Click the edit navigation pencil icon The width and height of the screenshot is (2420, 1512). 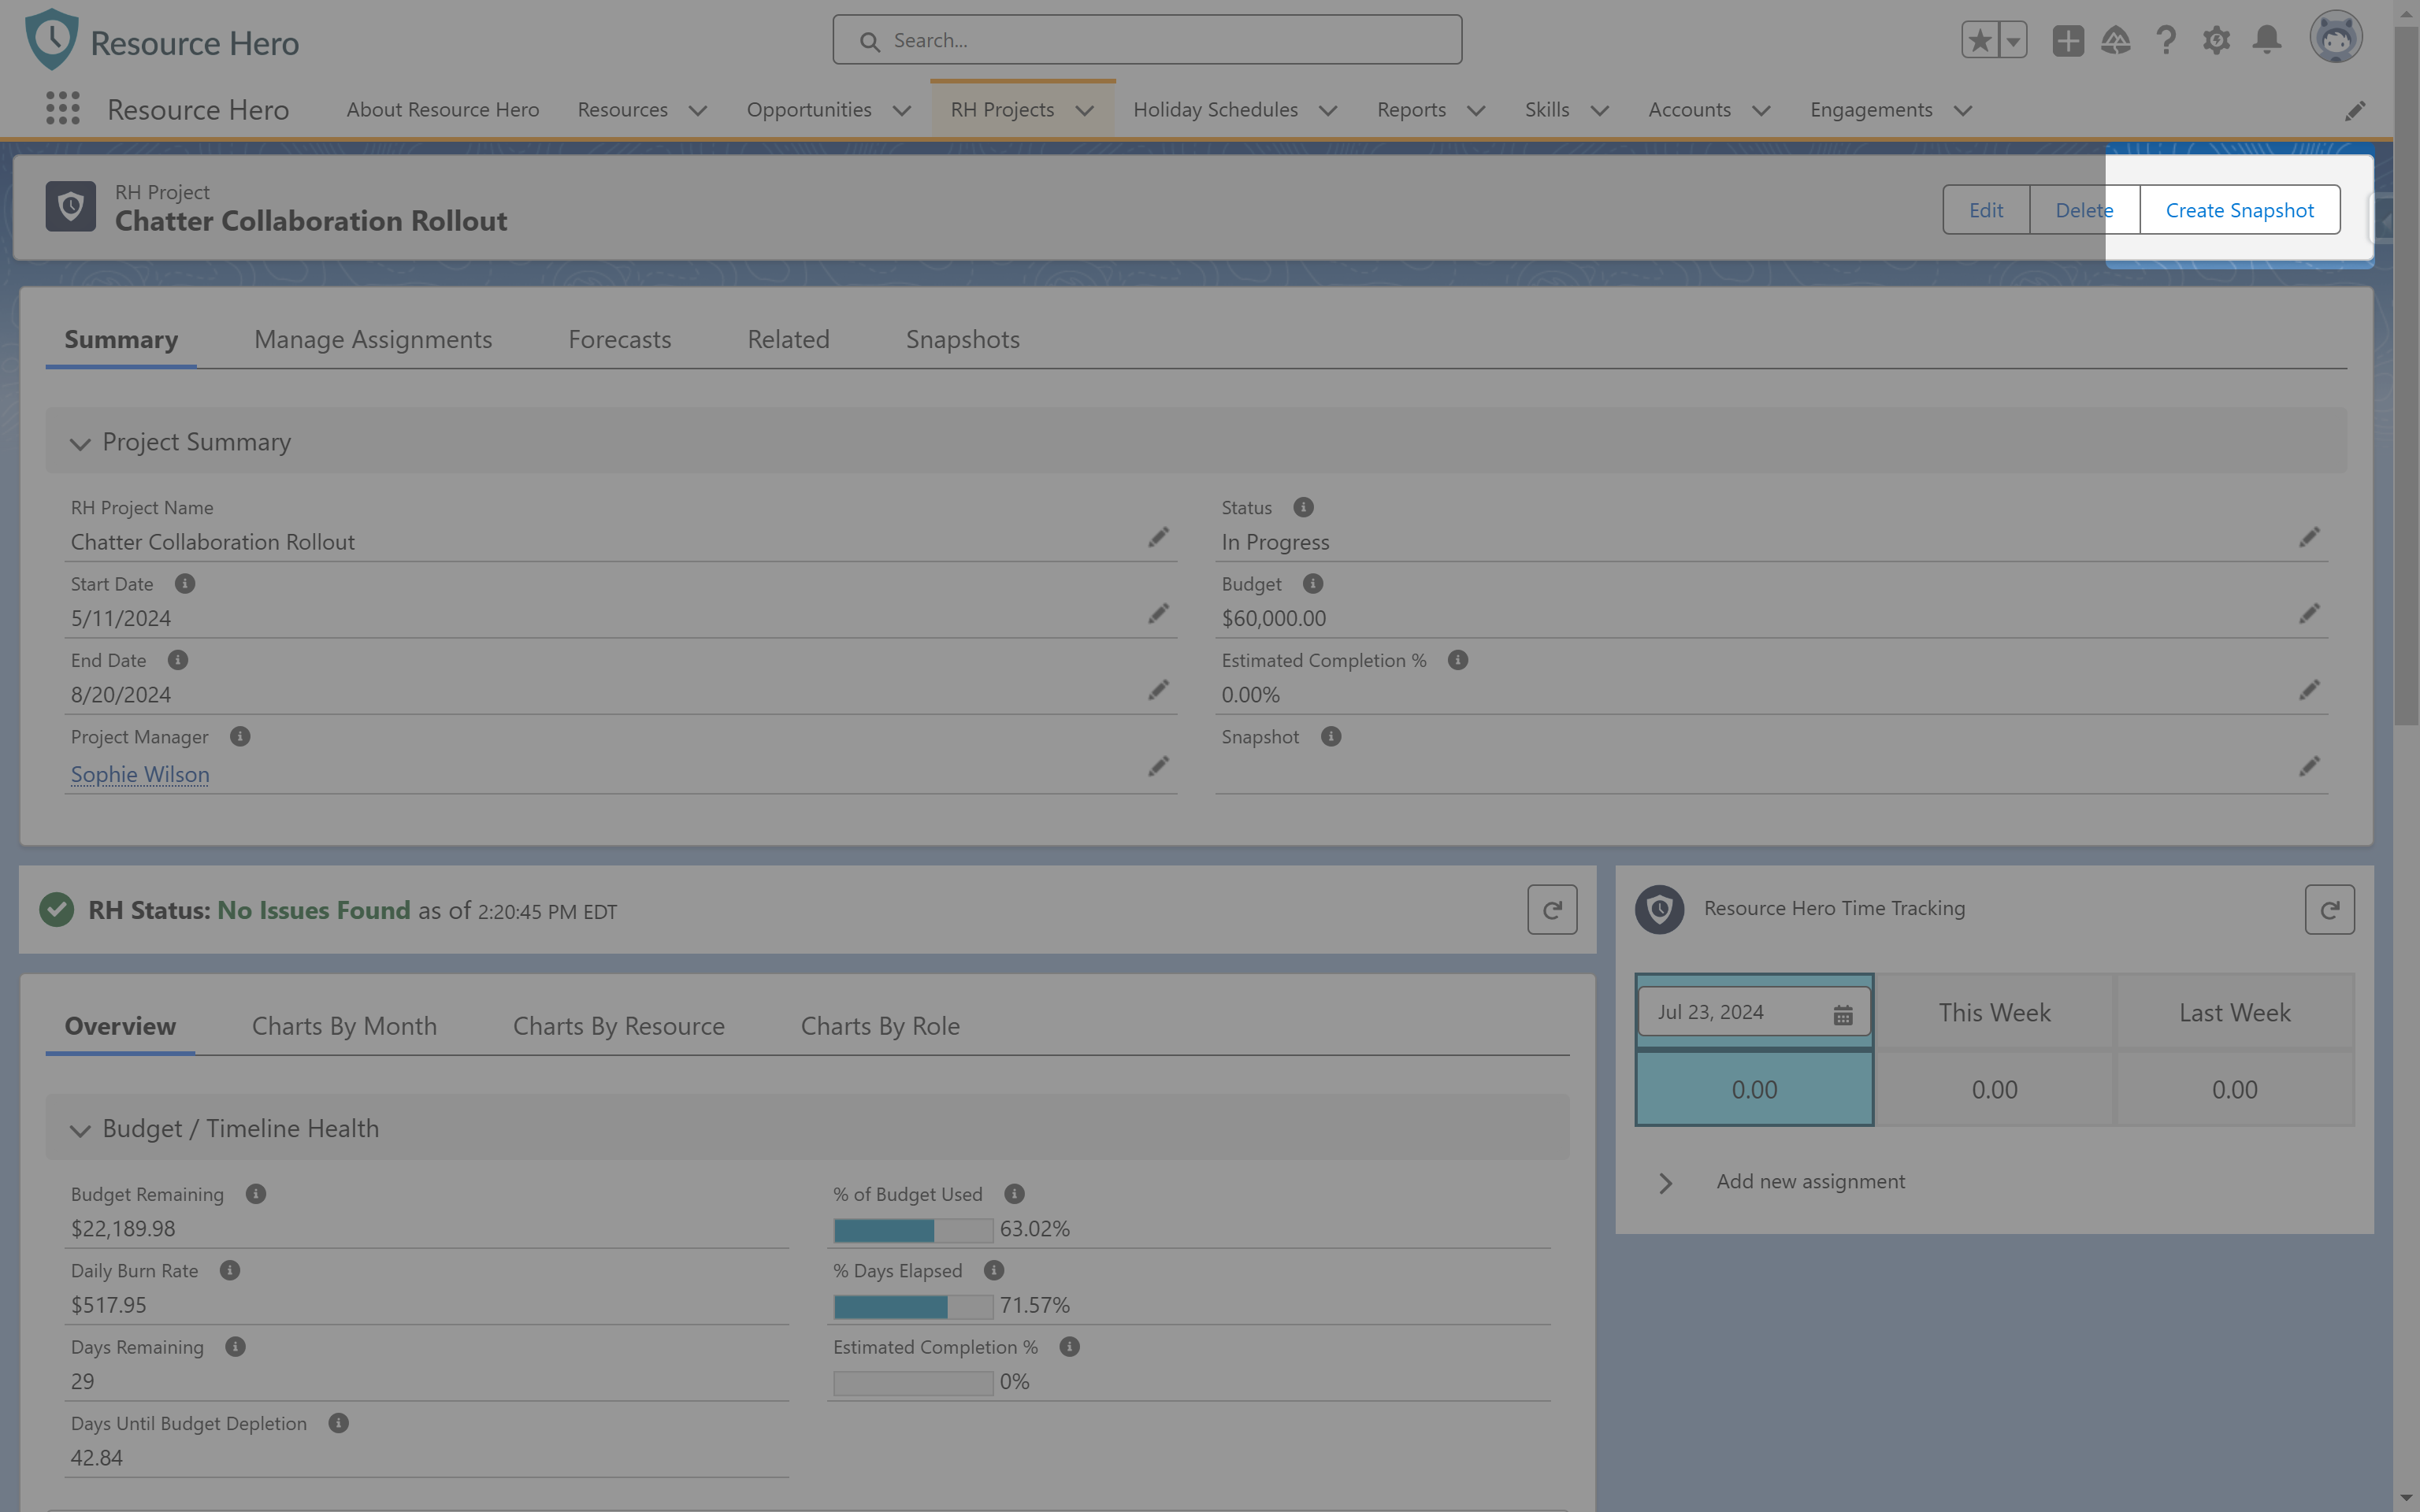[2355, 110]
